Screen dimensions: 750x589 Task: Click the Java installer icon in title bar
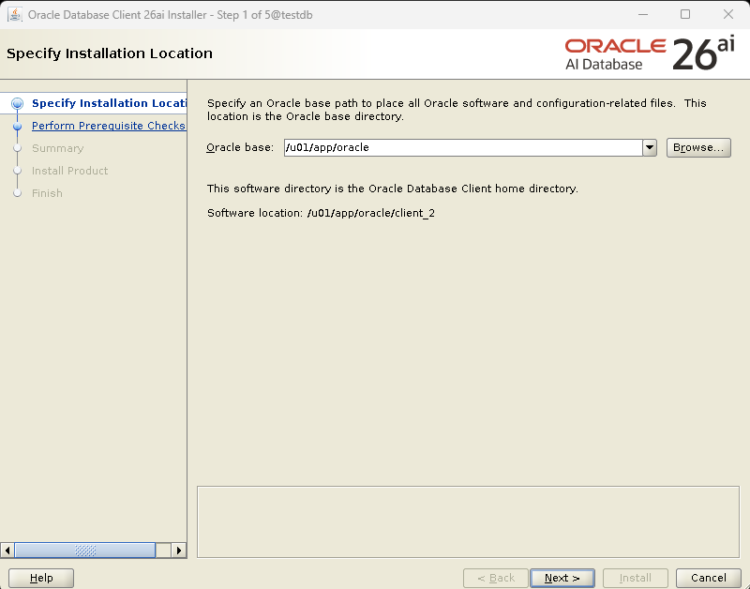pos(15,15)
